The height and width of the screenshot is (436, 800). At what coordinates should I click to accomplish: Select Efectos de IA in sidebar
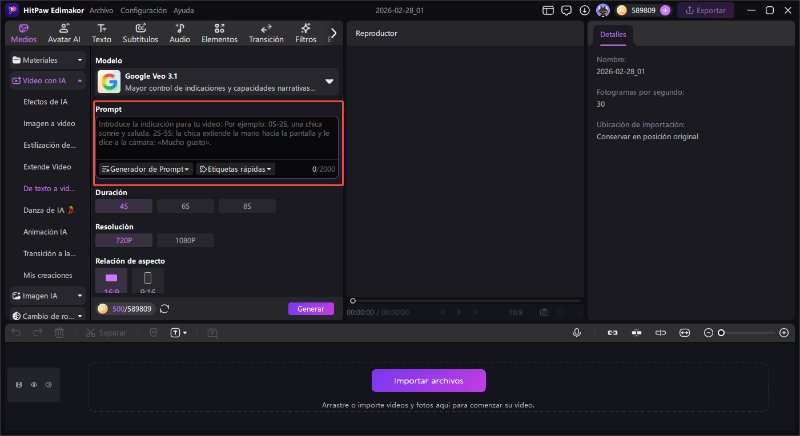pos(45,102)
